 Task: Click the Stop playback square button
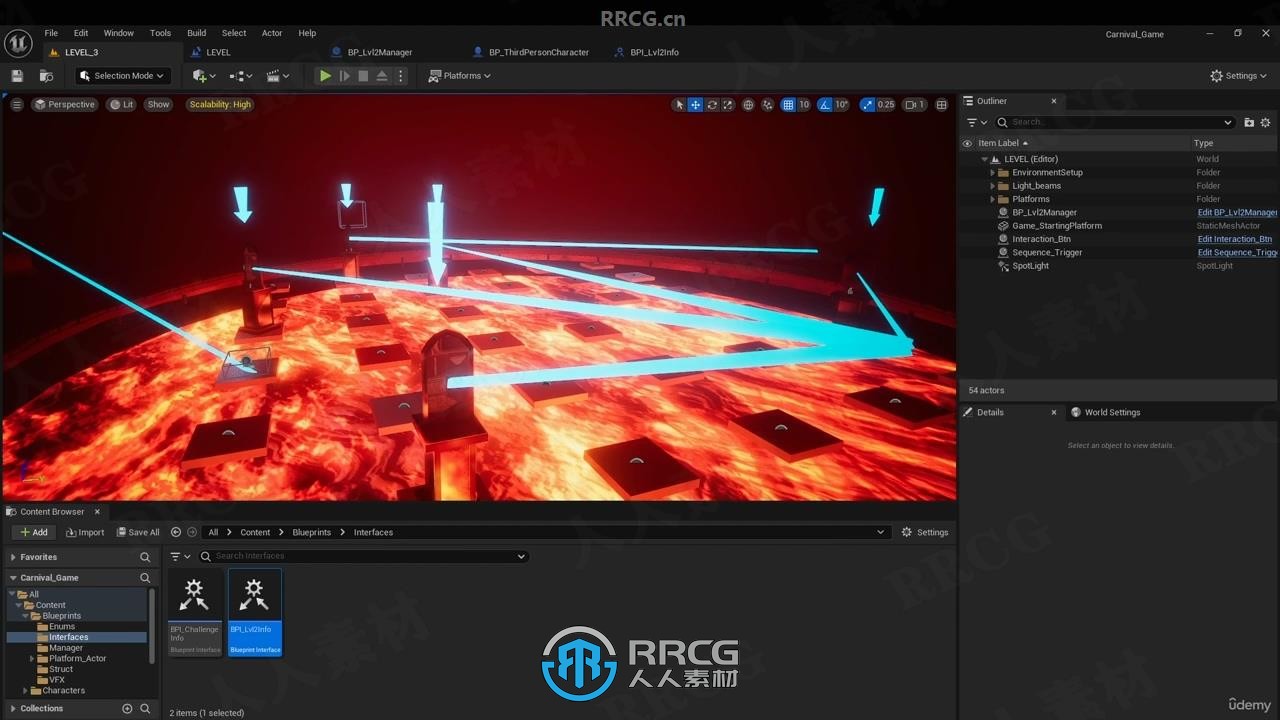[363, 76]
